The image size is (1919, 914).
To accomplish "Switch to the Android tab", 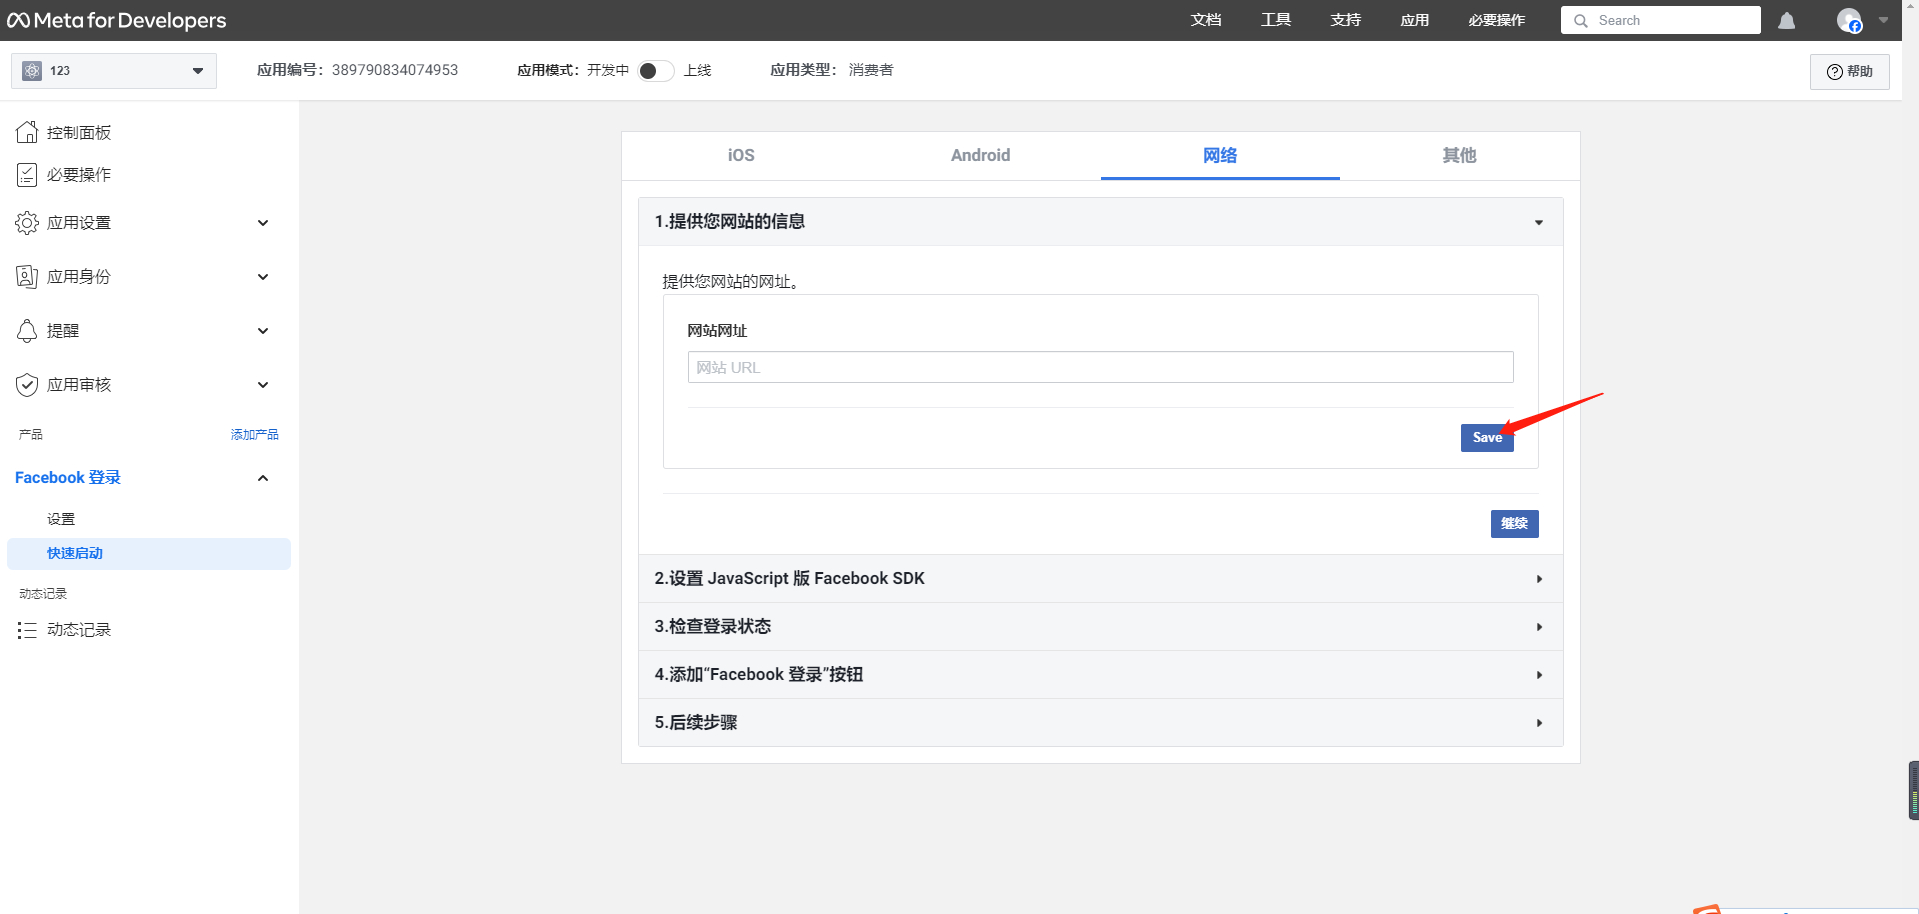I will coord(980,155).
